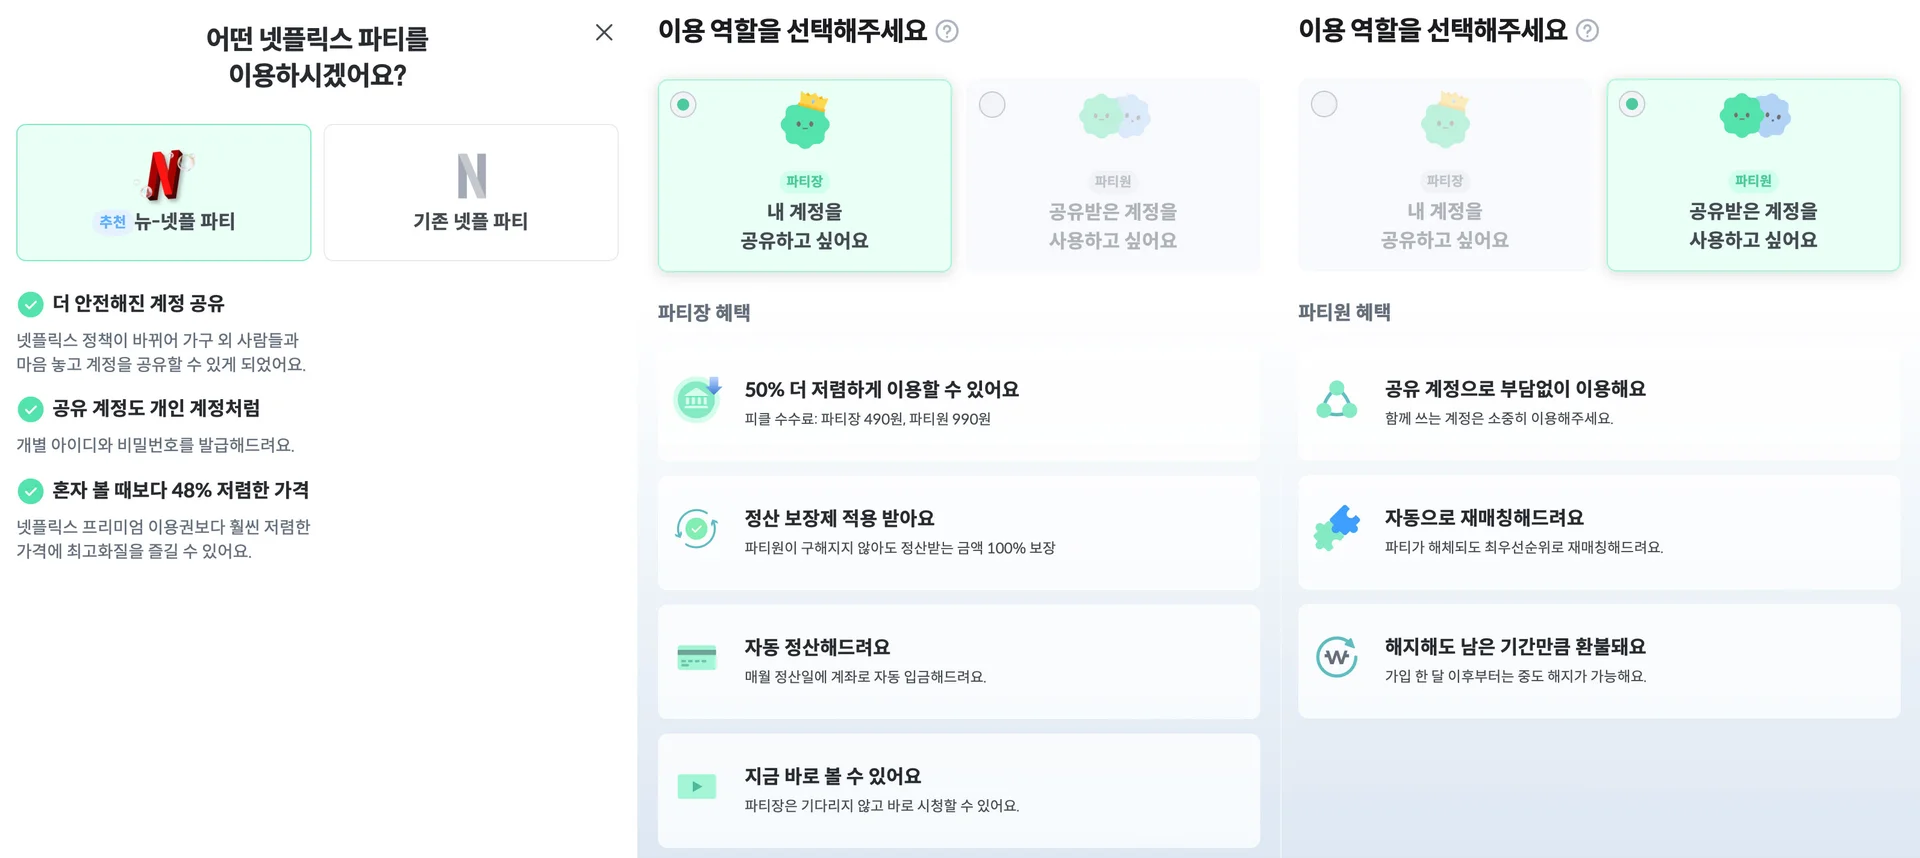Image resolution: width=1920 pixels, height=858 pixels.
Task: Click the checkmark icon for 정산 보장제
Action: point(697,528)
